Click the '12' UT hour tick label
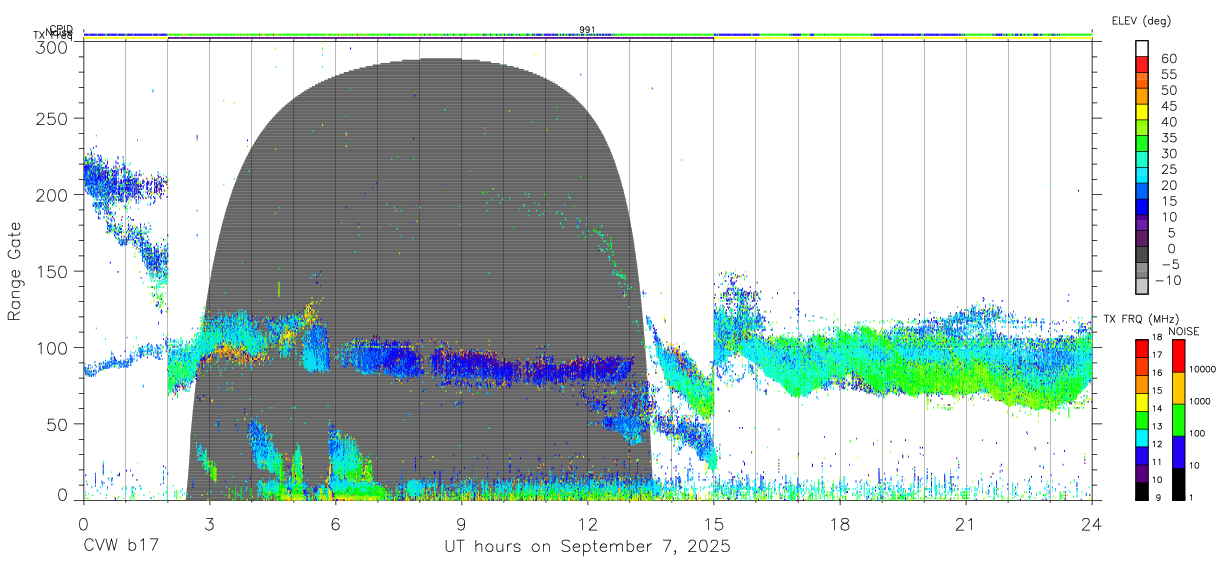Image resolution: width=1228 pixels, height=567 pixels. pos(587,524)
